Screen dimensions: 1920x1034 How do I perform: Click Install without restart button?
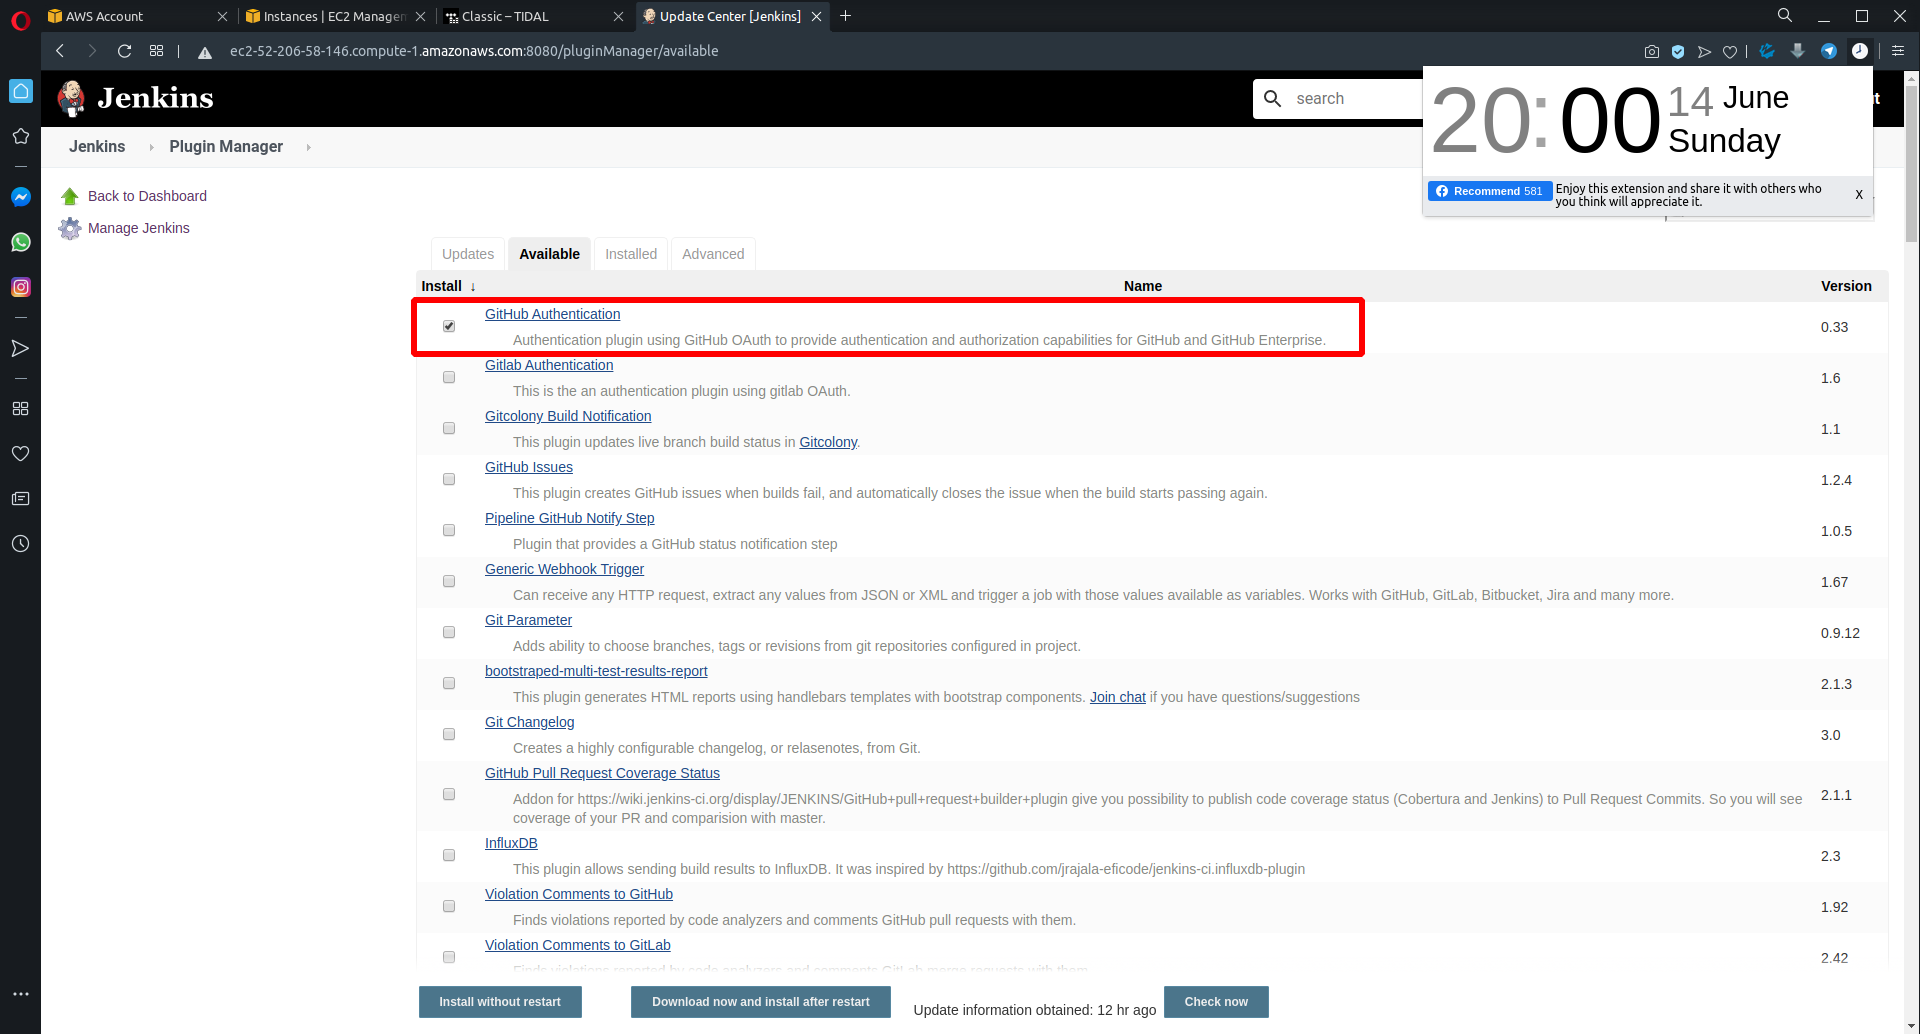[x=500, y=1002]
